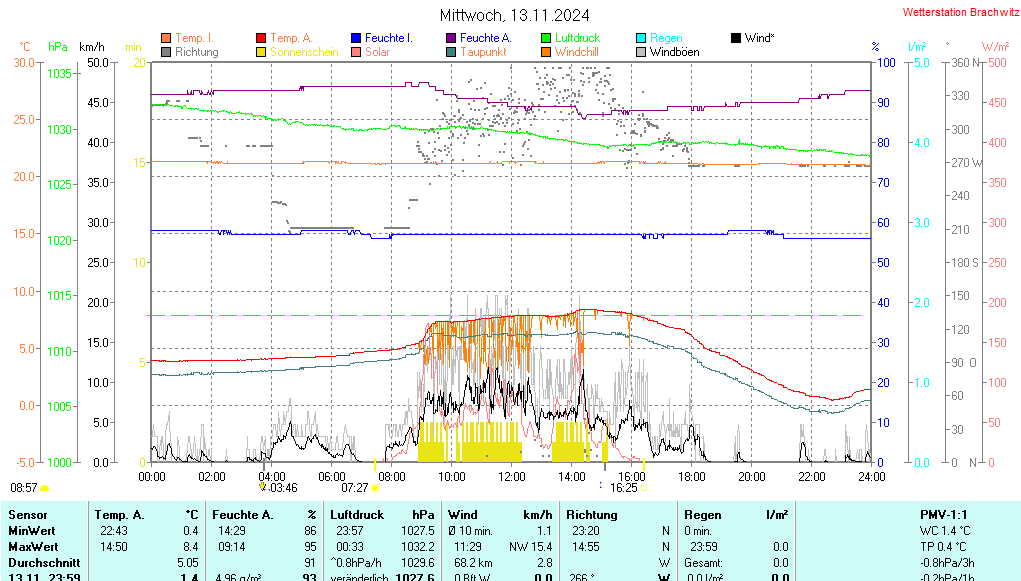The height and width of the screenshot is (581, 1021).
Task: Click the Solar legend label
Action: pos(377,52)
